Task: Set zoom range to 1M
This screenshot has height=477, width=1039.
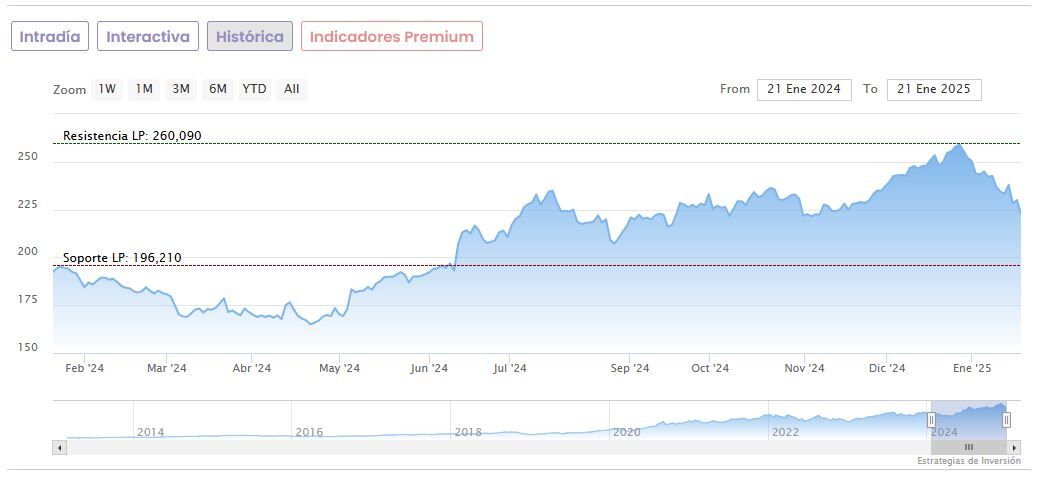Action: pyautogui.click(x=144, y=89)
